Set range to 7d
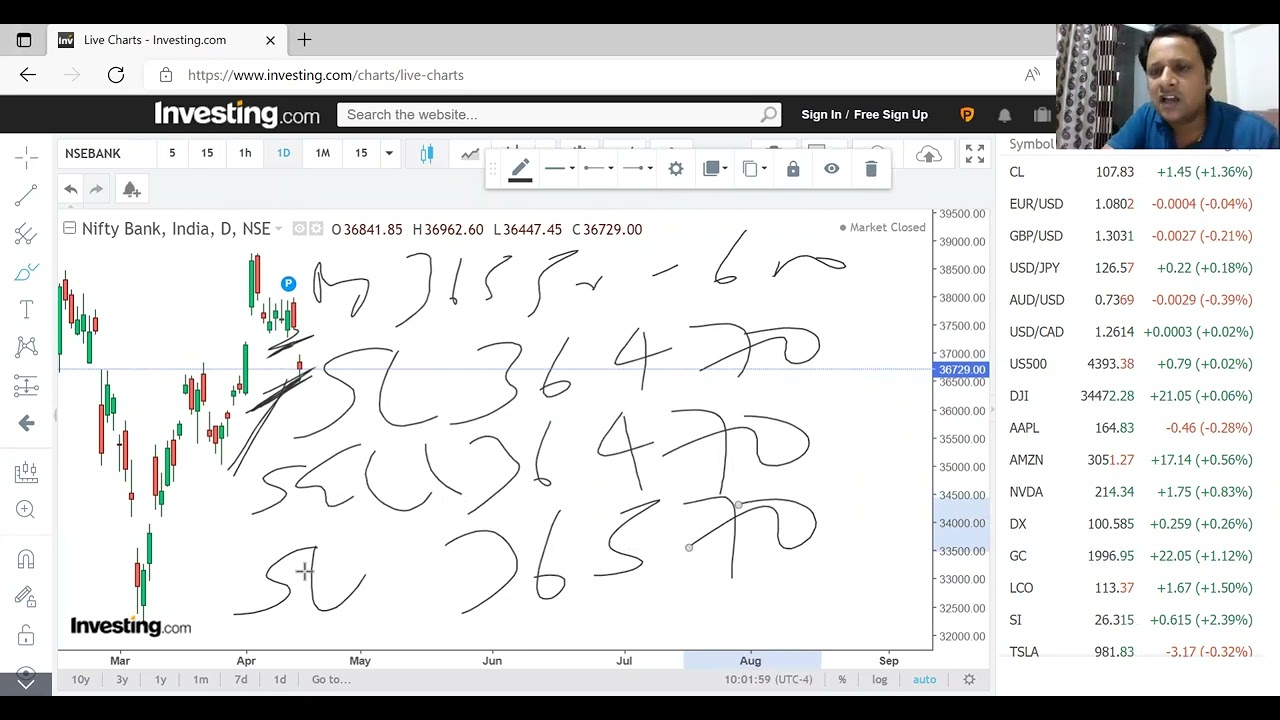Image resolution: width=1280 pixels, height=720 pixels. pyautogui.click(x=241, y=679)
